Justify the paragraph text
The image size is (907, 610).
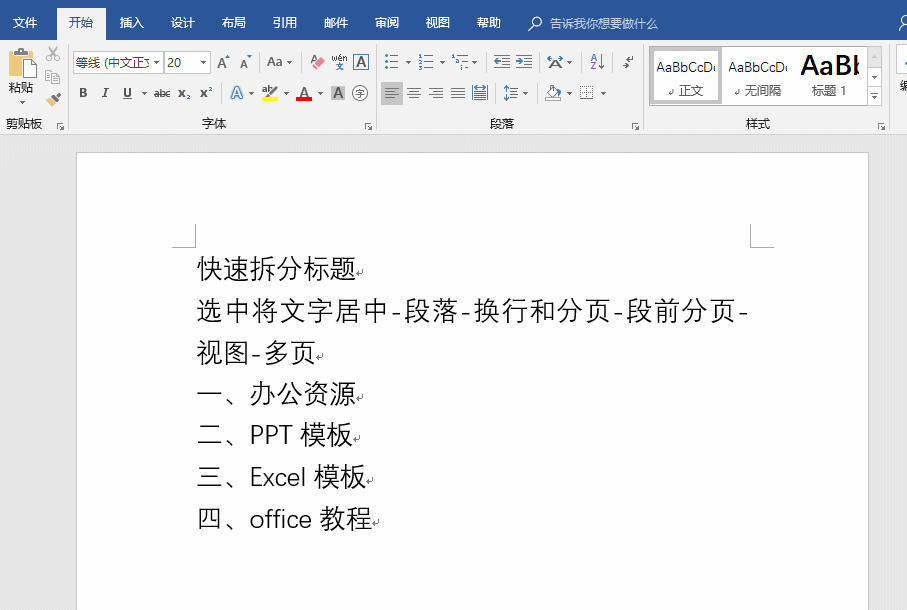tap(458, 93)
